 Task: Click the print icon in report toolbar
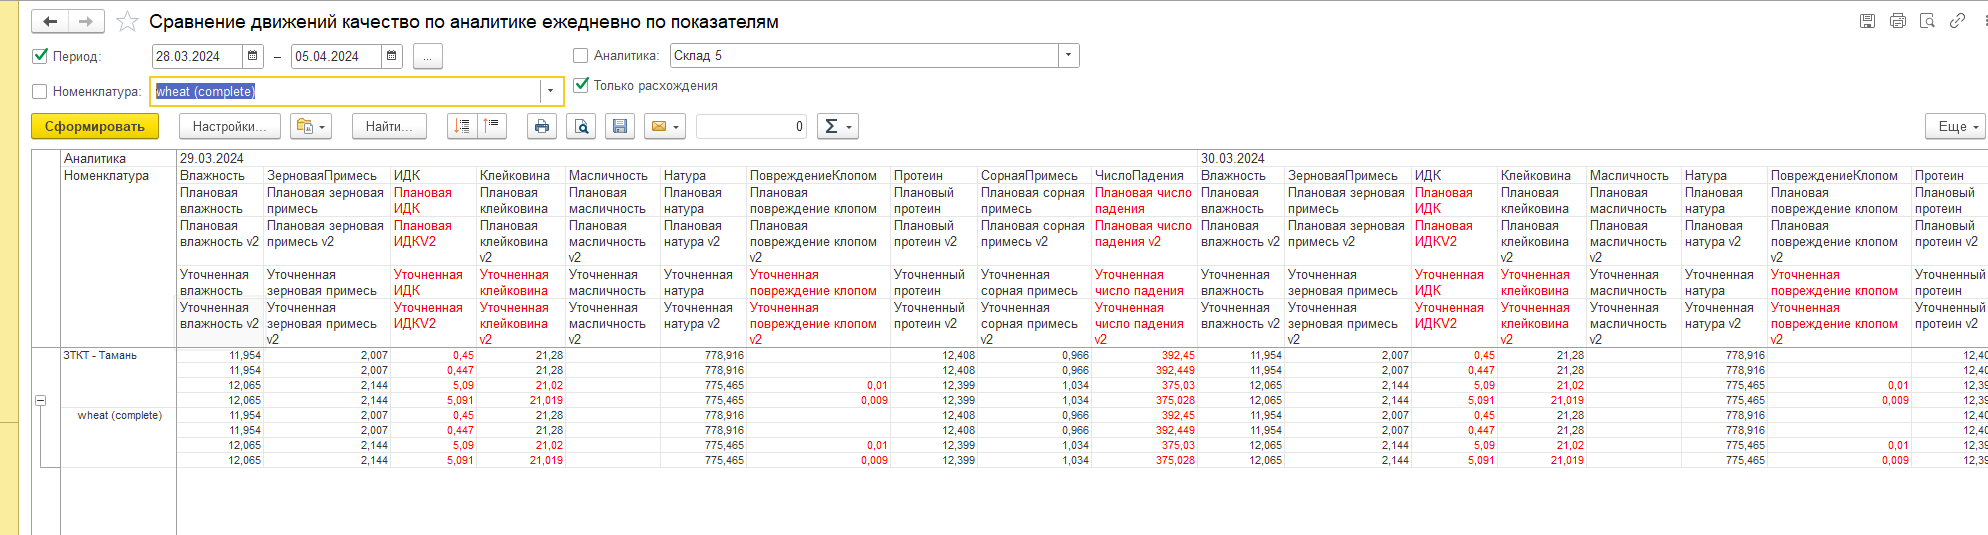coord(541,126)
